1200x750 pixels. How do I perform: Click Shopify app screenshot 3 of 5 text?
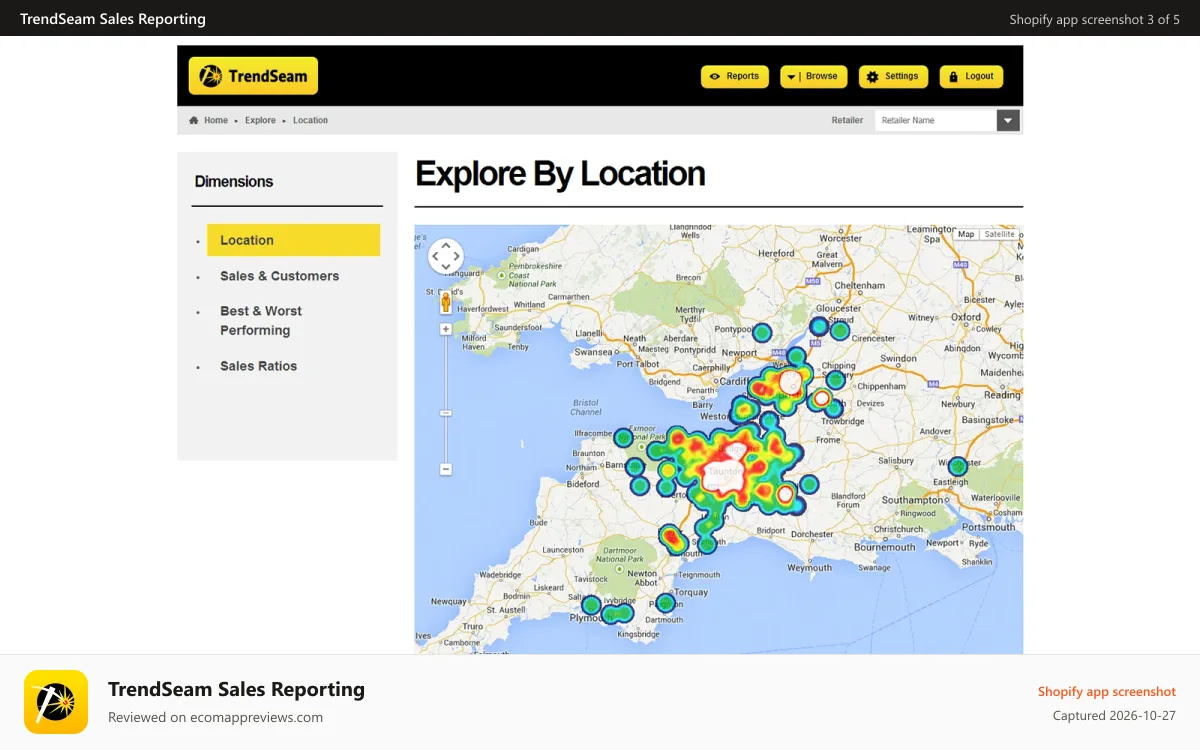click(x=1094, y=19)
